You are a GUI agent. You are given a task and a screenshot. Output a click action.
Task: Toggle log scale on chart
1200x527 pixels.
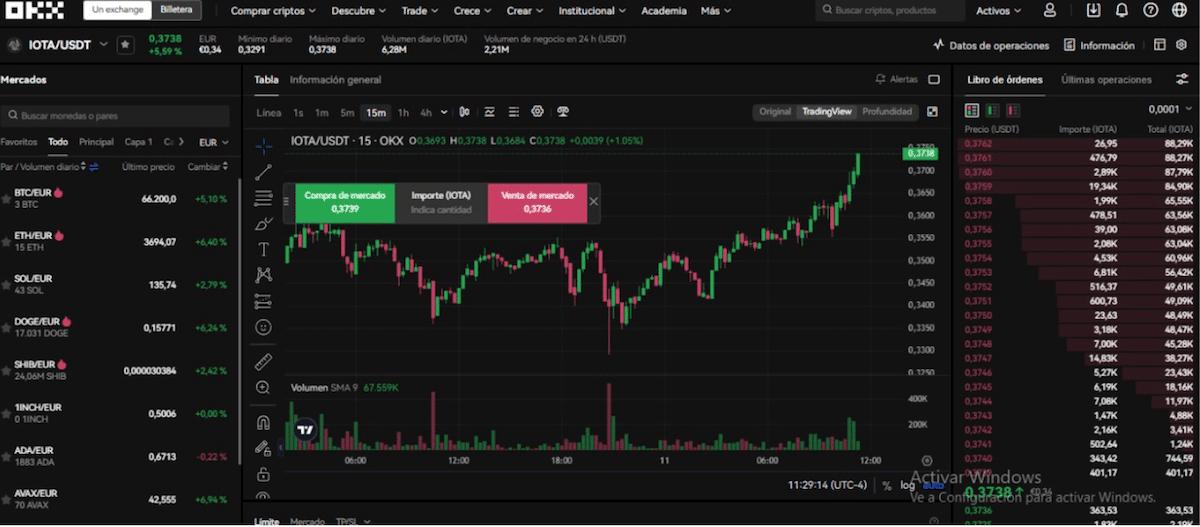[x=906, y=485]
